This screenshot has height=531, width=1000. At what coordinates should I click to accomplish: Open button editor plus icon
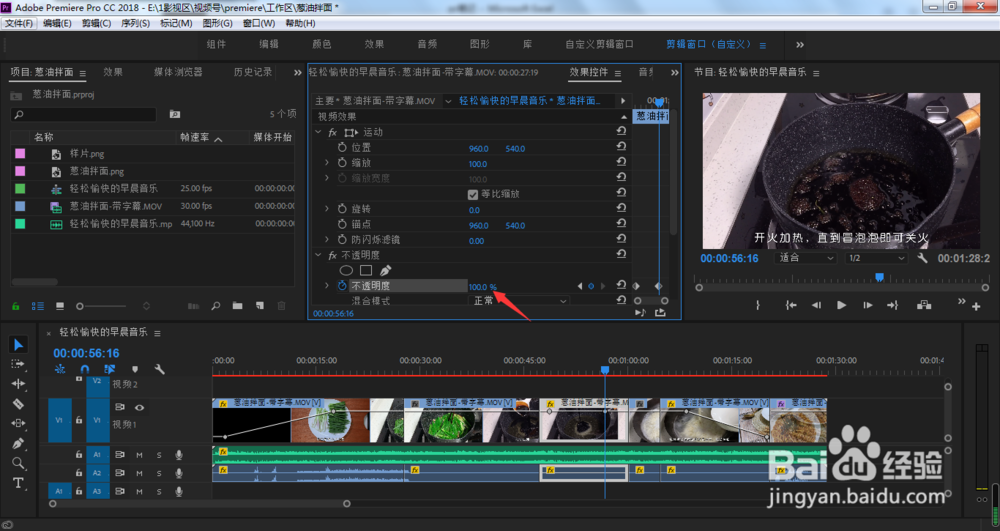coord(976,307)
